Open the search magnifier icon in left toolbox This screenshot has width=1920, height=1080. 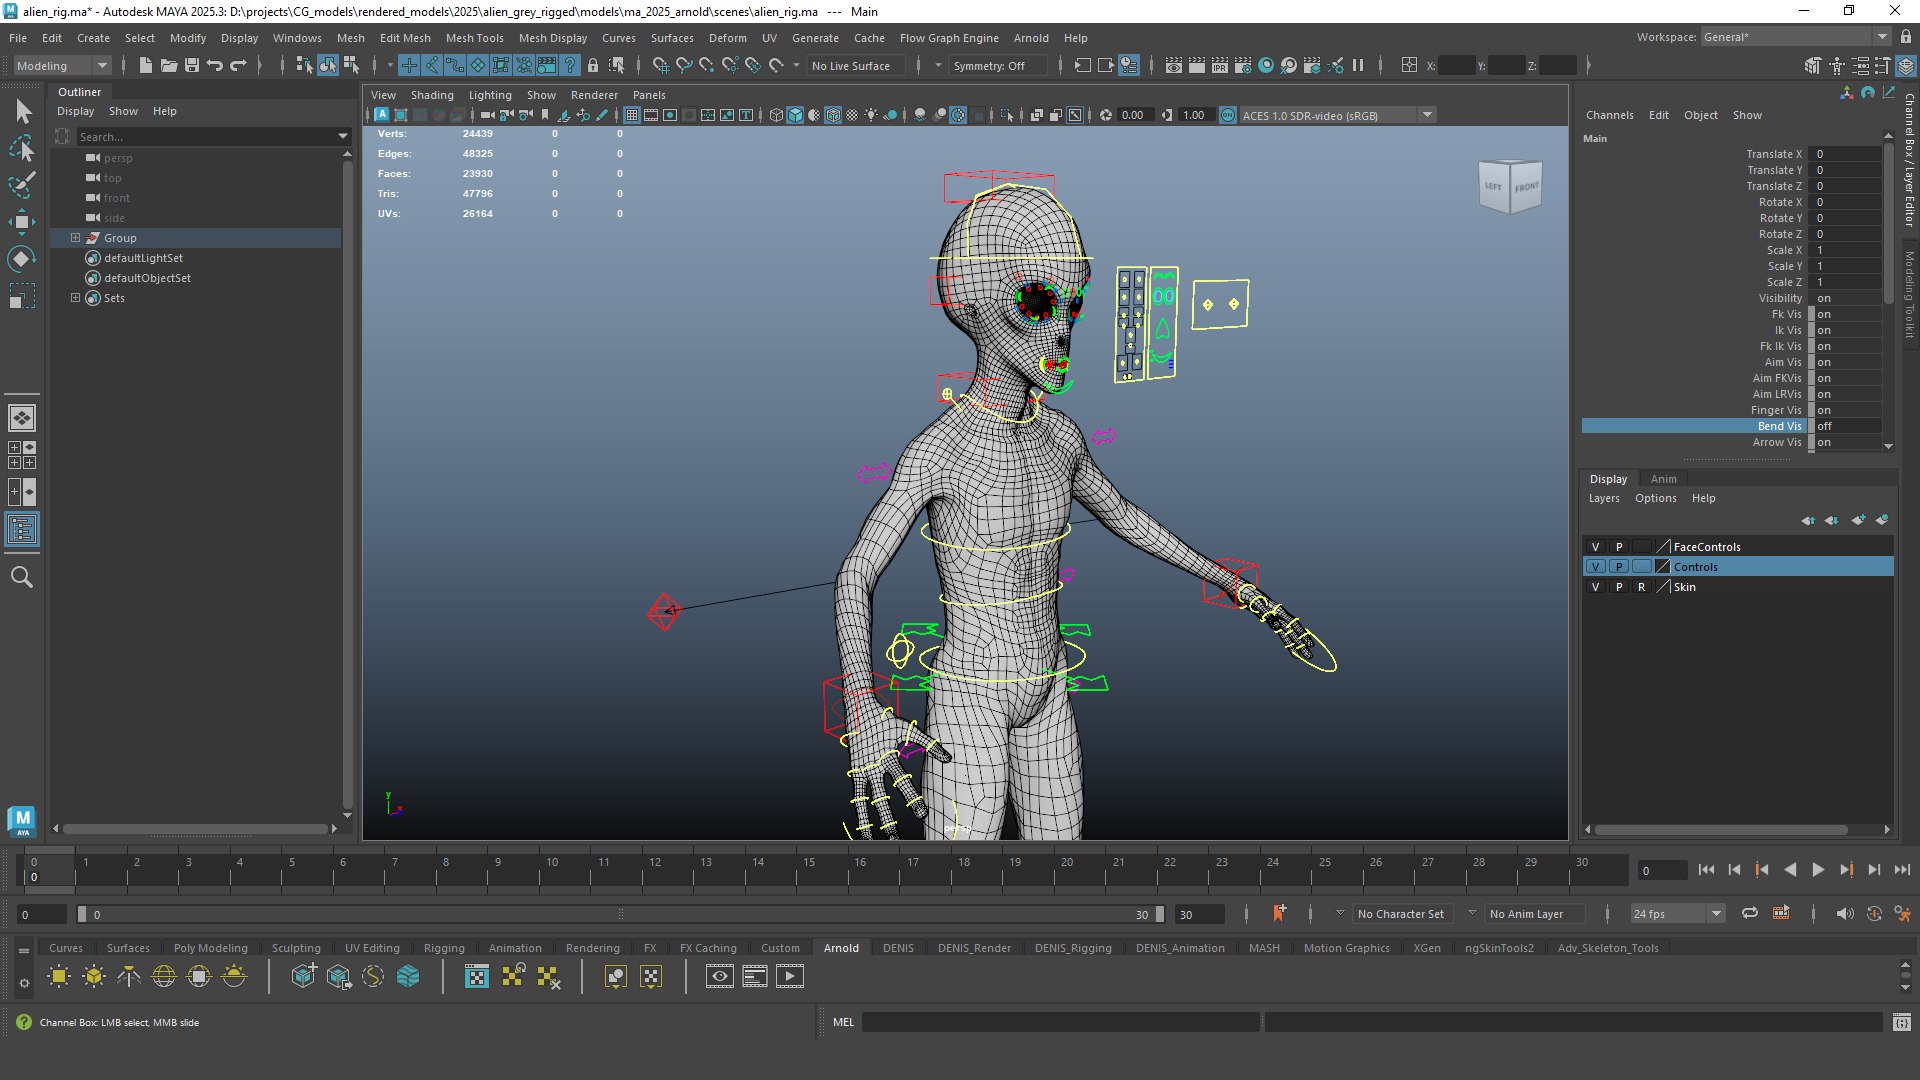tap(22, 577)
